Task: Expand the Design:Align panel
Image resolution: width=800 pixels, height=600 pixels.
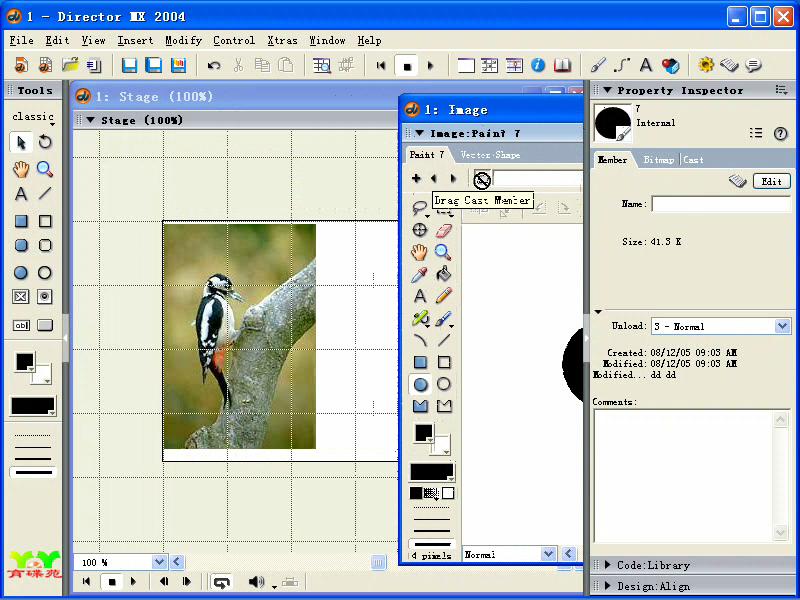Action: coord(608,586)
